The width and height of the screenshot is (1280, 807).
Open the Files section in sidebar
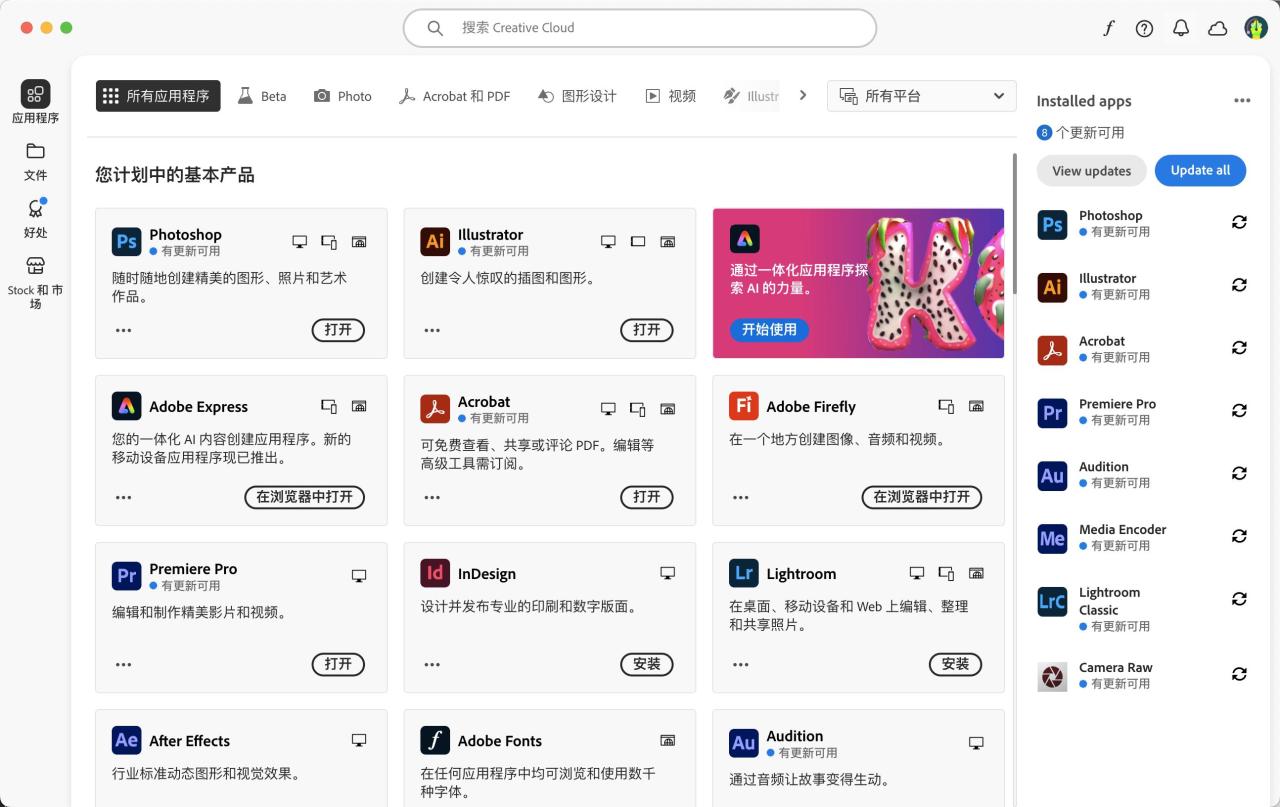pos(35,161)
